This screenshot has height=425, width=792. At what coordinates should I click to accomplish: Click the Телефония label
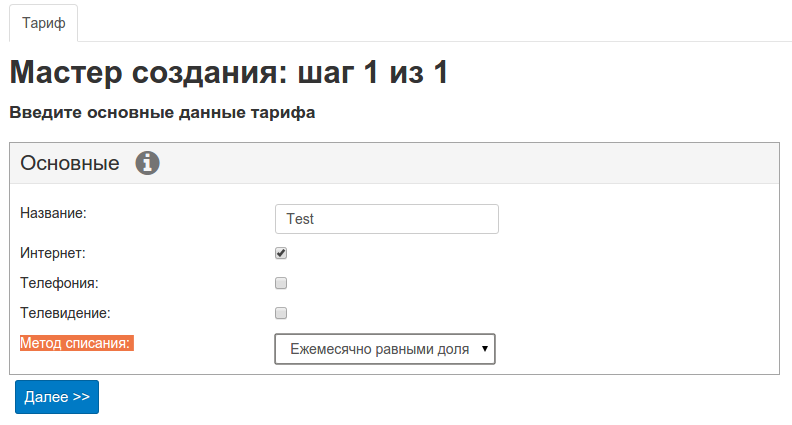[60, 283]
